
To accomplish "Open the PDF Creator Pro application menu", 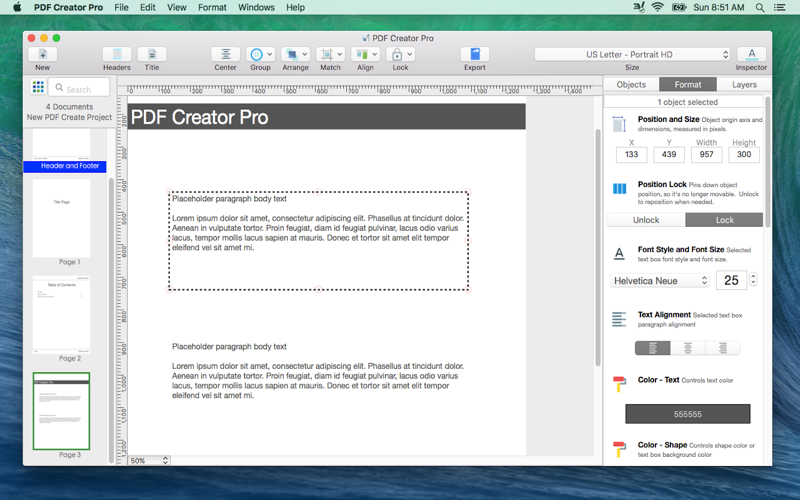I will (68, 7).
